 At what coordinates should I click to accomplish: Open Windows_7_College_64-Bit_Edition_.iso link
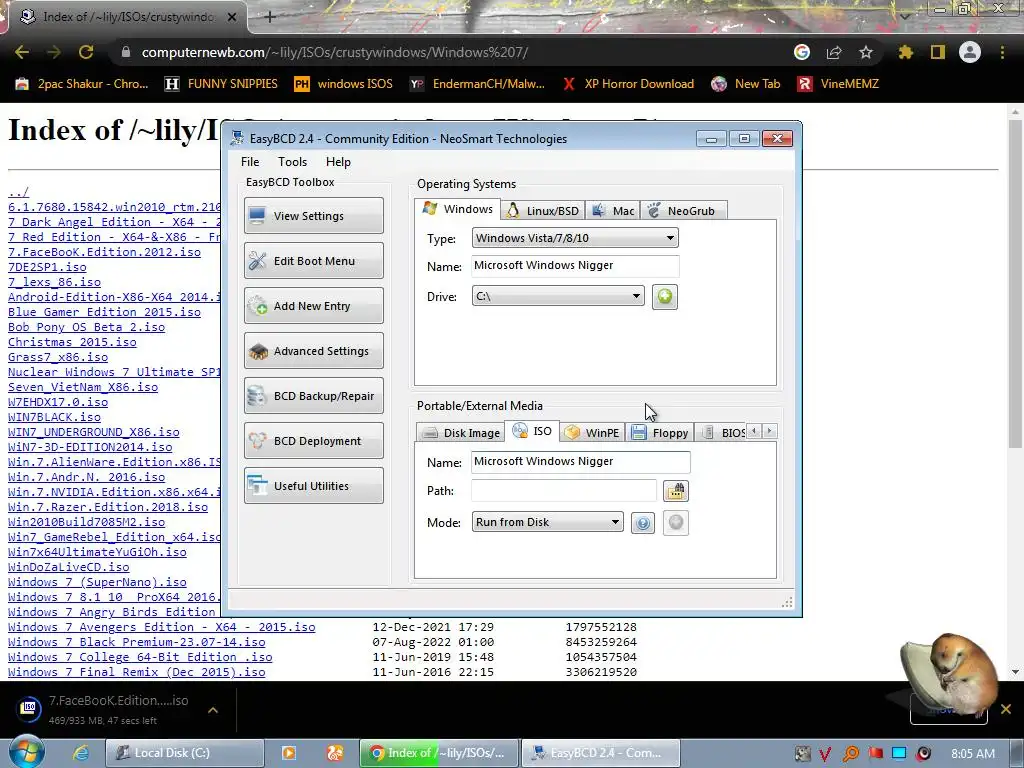[x=140, y=657]
